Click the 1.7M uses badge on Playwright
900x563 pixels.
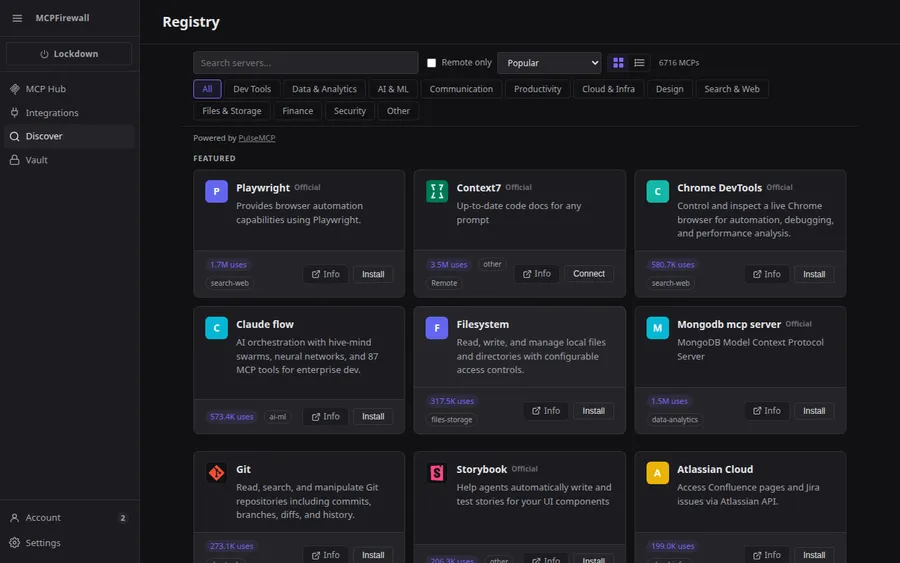228,265
